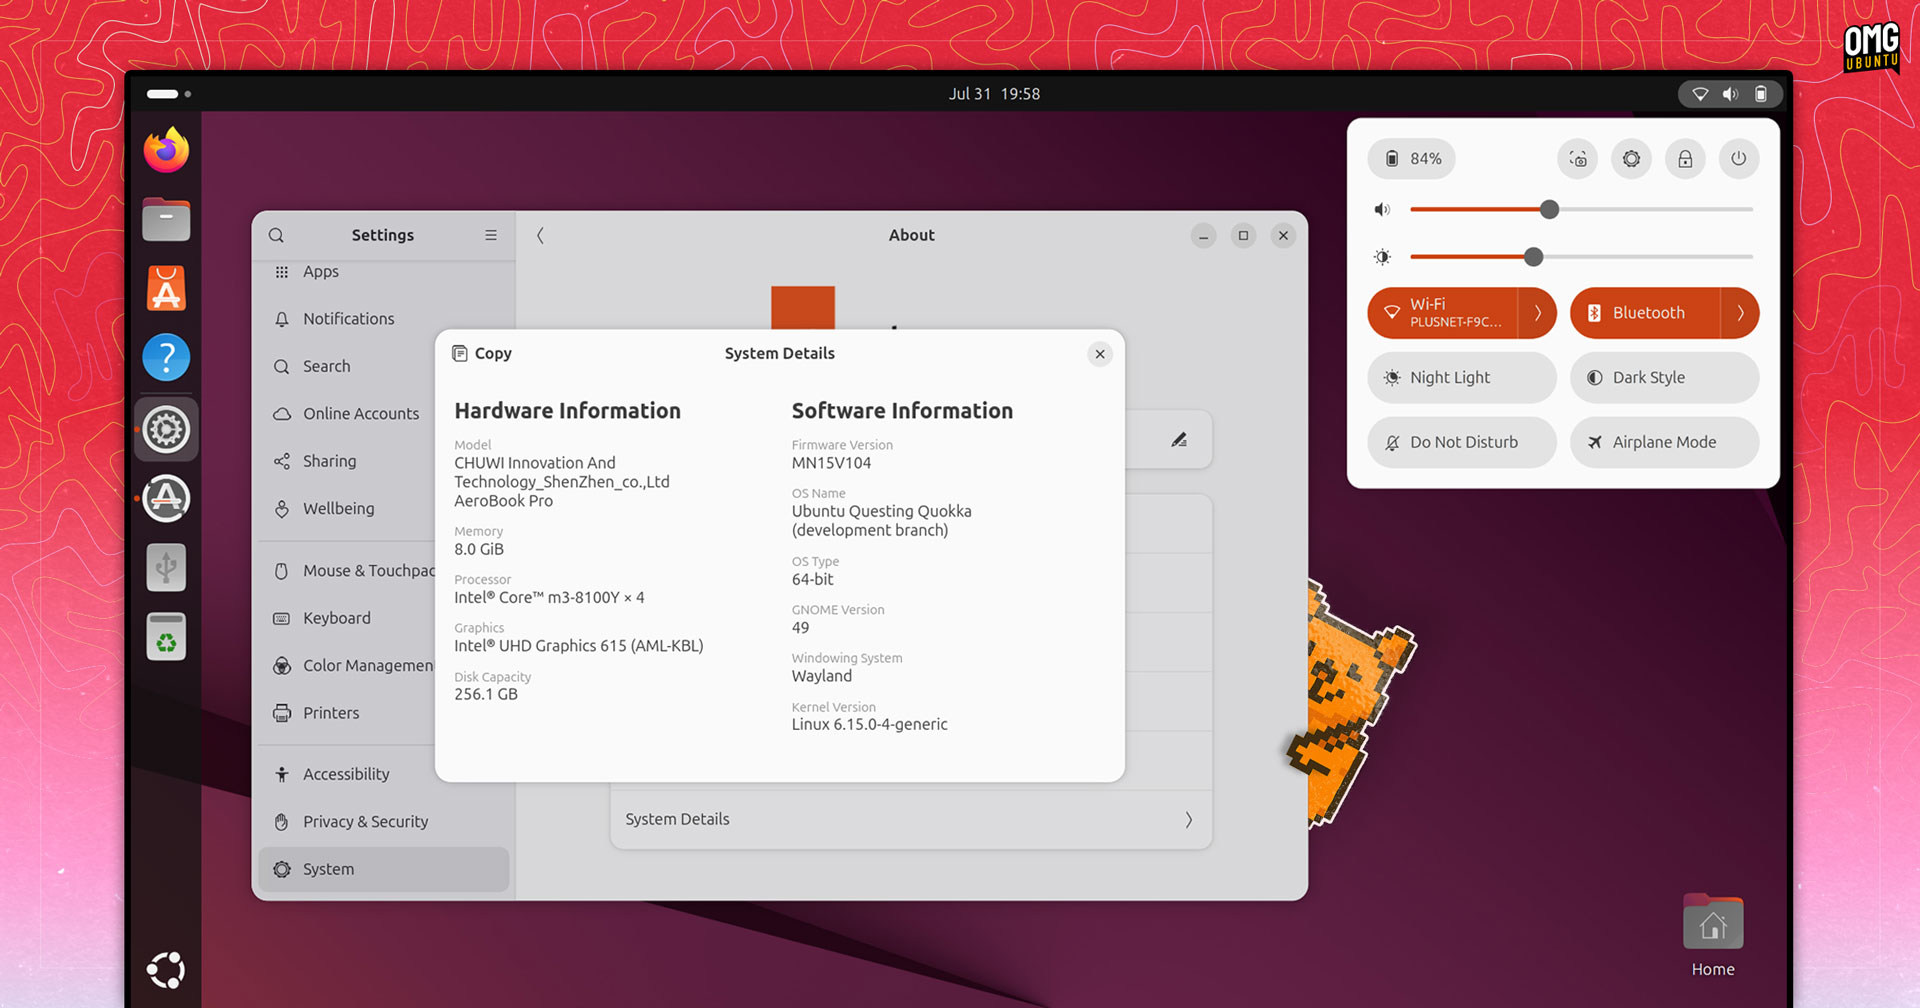This screenshot has height=1008, width=1920.
Task: Open the System Details row in About
Action: click(x=911, y=819)
